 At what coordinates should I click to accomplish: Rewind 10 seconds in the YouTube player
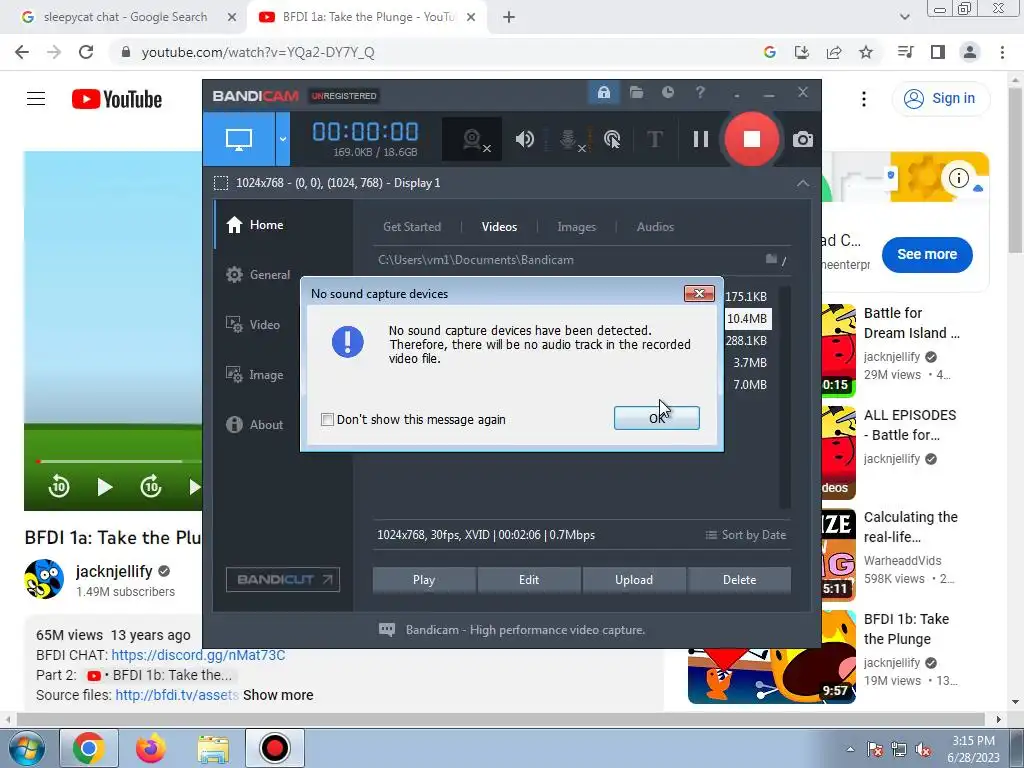tap(59, 487)
